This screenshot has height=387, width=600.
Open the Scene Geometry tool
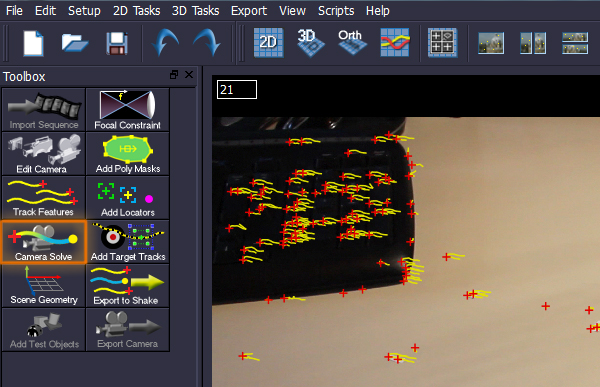click(43, 286)
